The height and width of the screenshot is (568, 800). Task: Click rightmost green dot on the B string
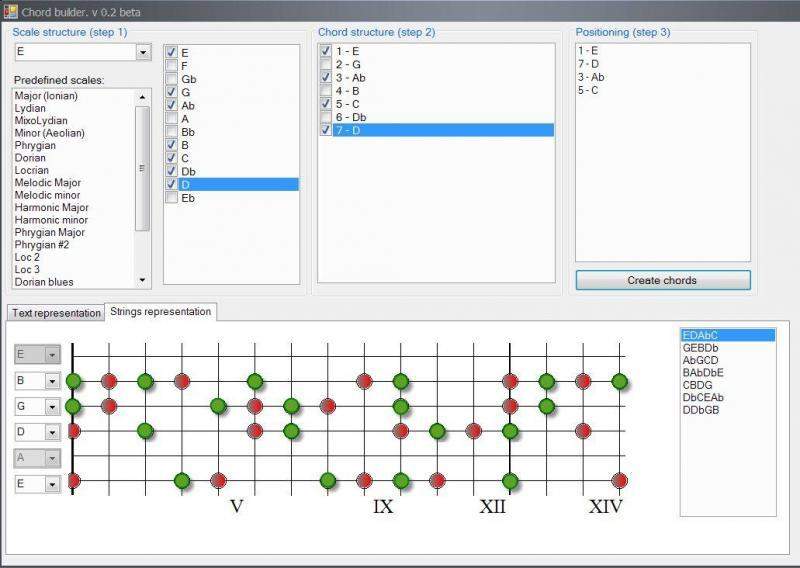[x=619, y=381]
